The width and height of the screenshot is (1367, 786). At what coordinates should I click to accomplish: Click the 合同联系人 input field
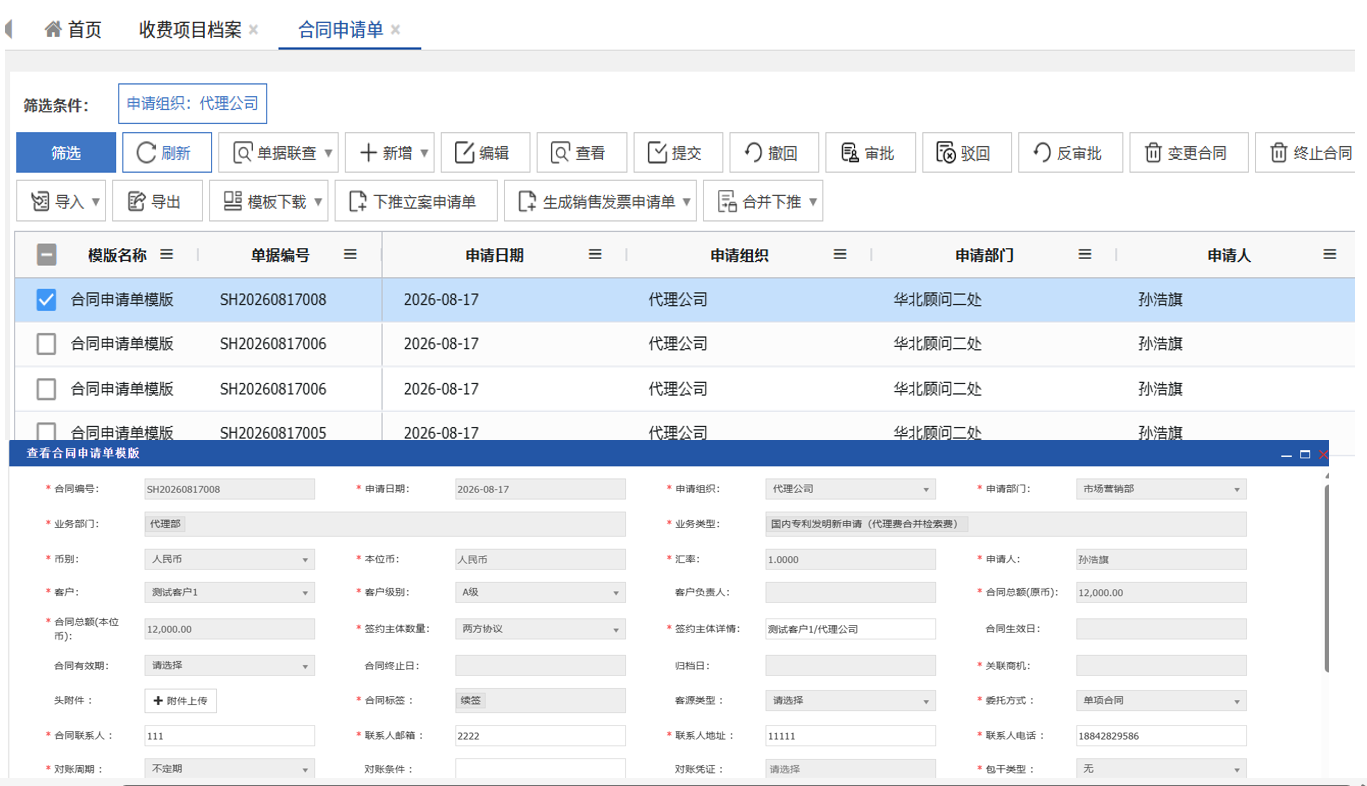[x=230, y=735]
